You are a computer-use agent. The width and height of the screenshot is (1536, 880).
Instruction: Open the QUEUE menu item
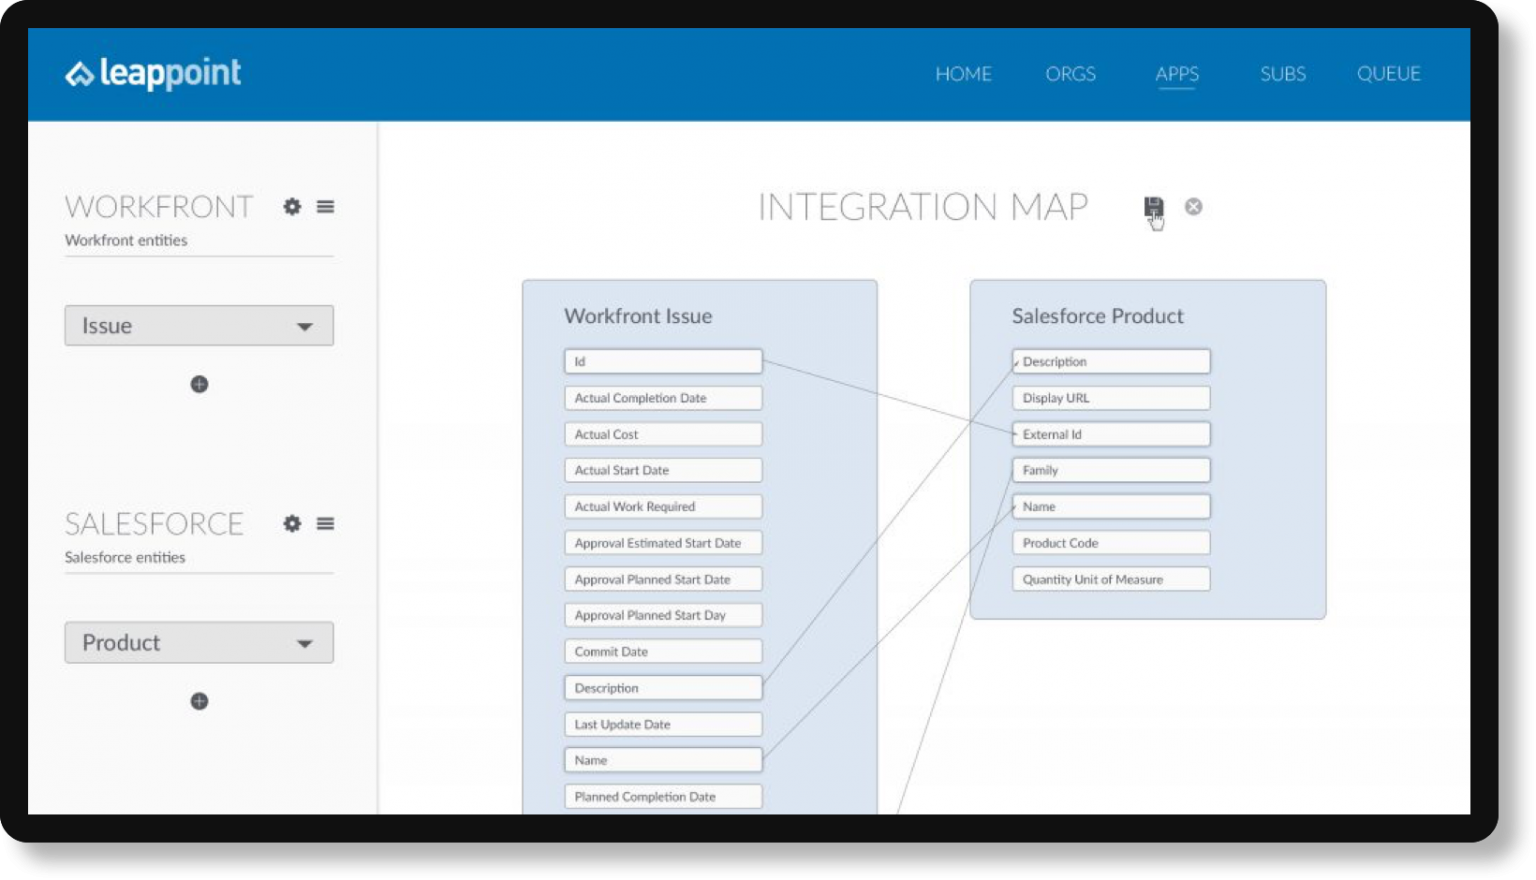pyautogui.click(x=1388, y=74)
